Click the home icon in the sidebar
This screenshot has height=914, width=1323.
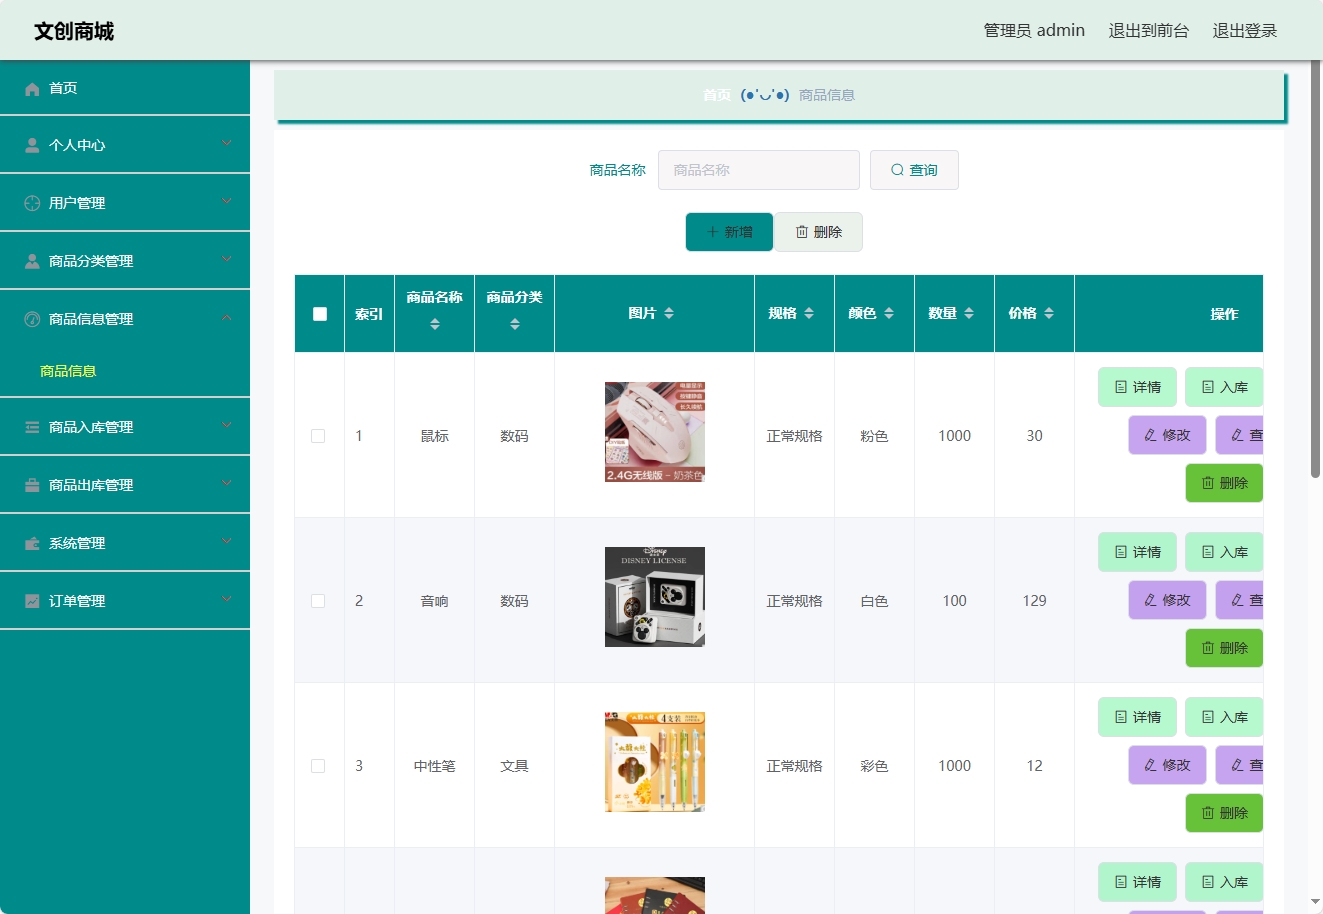(x=32, y=89)
